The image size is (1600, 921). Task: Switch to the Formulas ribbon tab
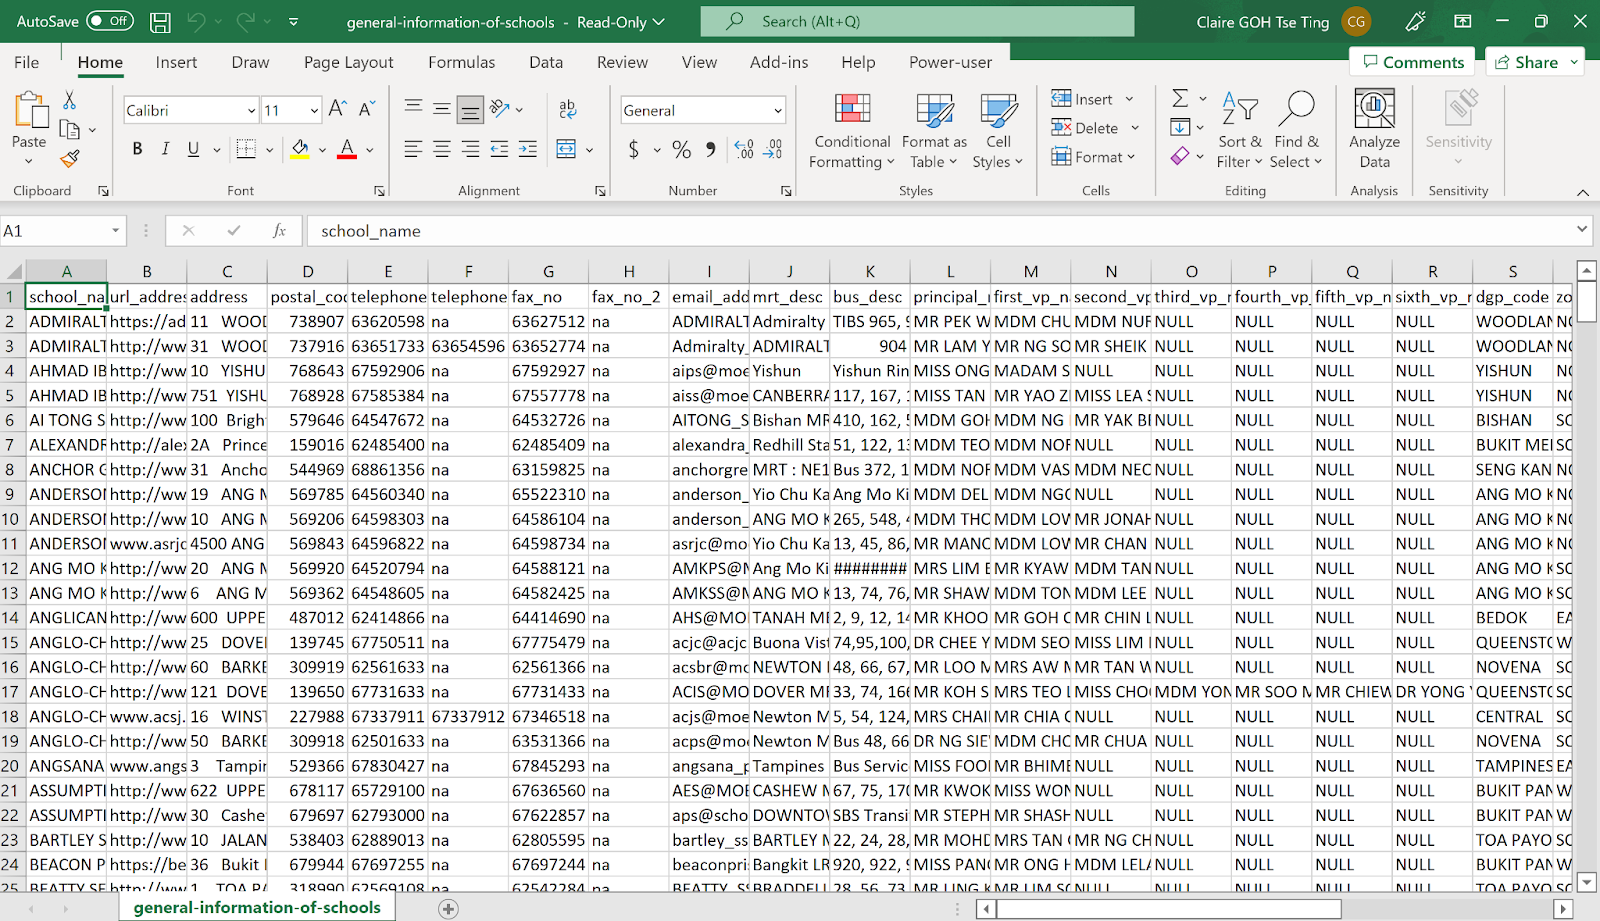click(x=461, y=62)
